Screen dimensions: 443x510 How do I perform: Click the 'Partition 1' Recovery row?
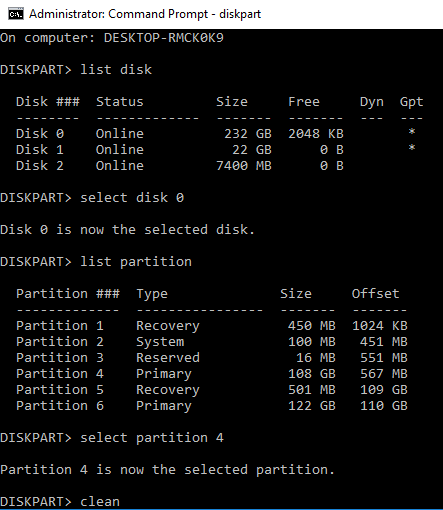click(212, 326)
